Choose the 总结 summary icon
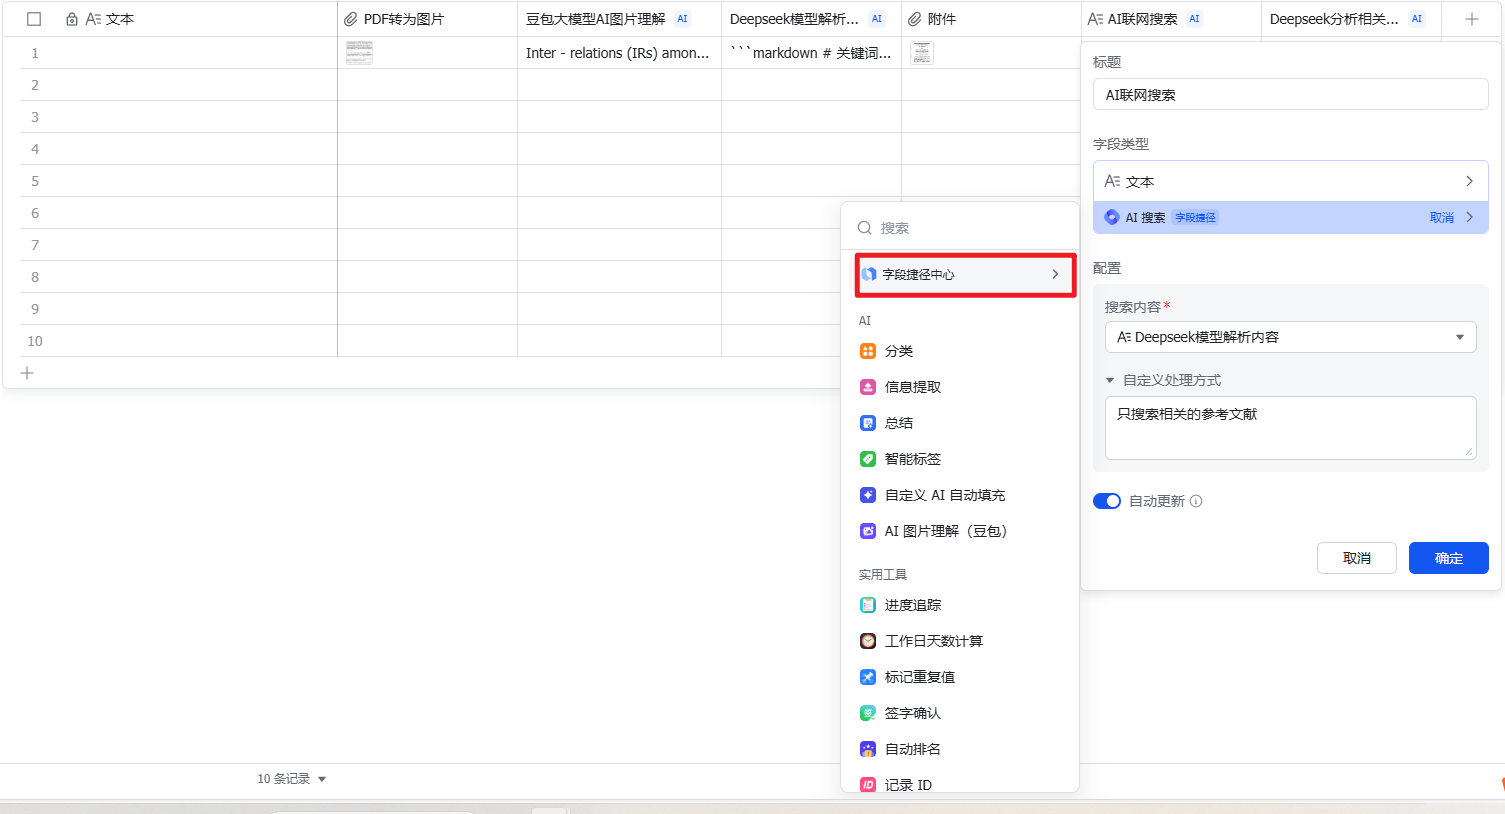 coord(868,423)
